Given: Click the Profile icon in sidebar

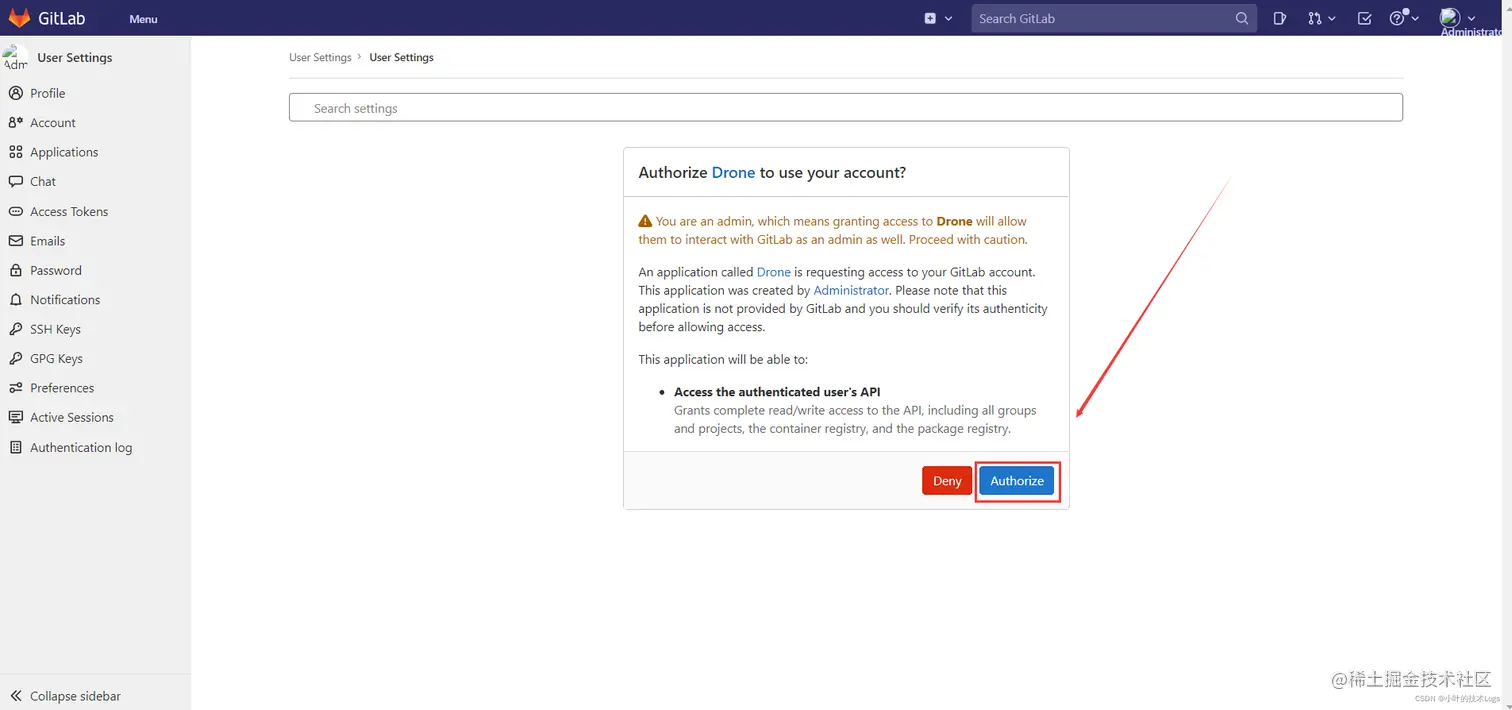Looking at the screenshot, I should coord(15,93).
